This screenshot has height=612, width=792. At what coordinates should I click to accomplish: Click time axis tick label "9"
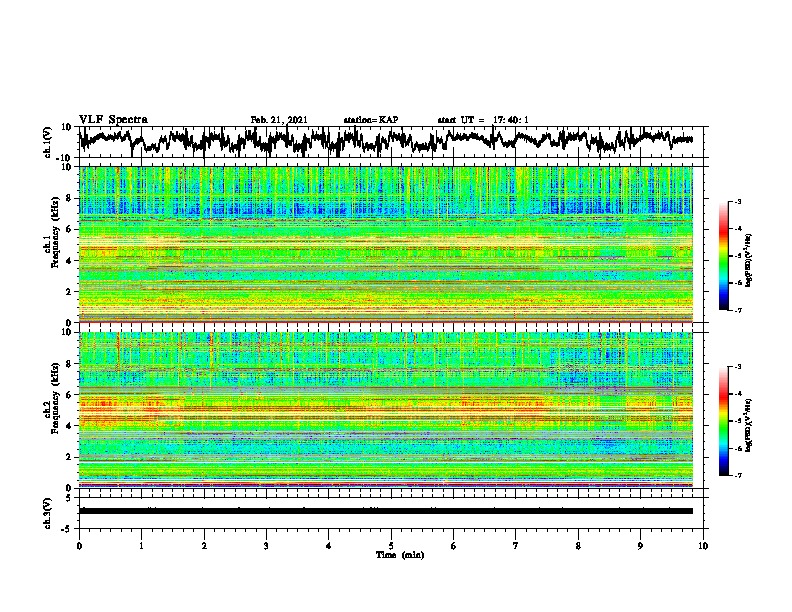tap(640, 546)
